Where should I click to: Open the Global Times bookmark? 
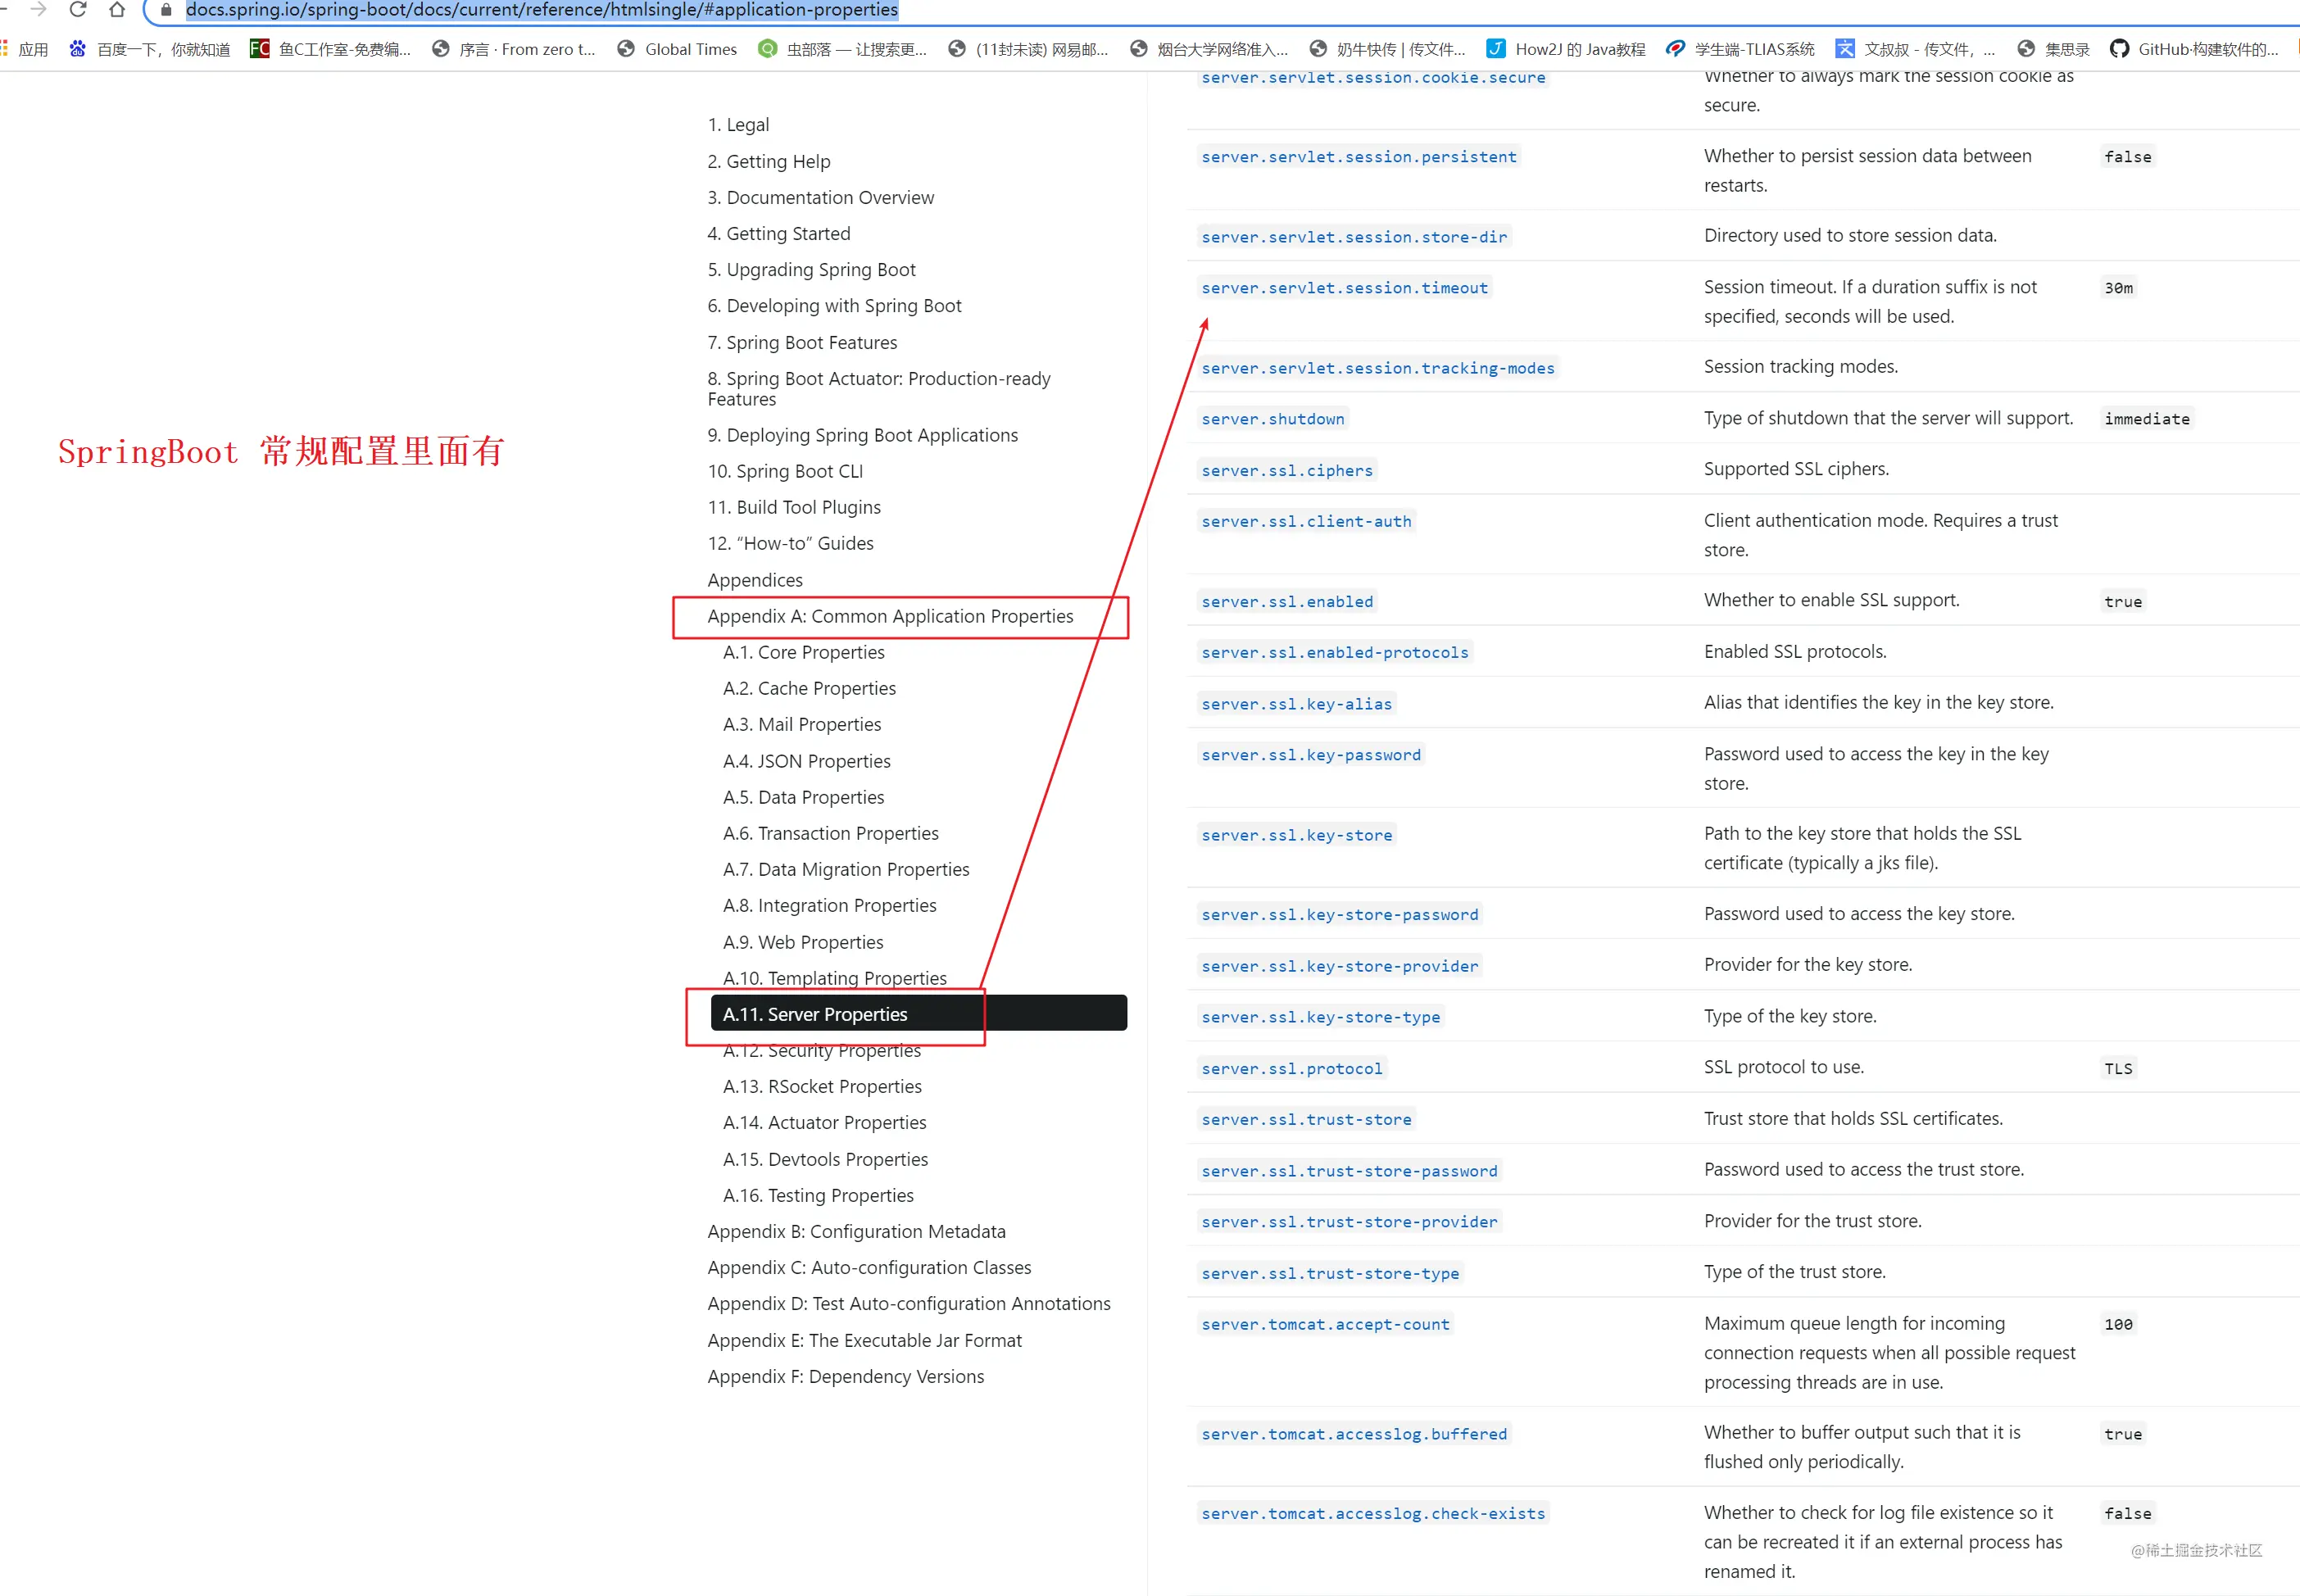(x=677, y=49)
